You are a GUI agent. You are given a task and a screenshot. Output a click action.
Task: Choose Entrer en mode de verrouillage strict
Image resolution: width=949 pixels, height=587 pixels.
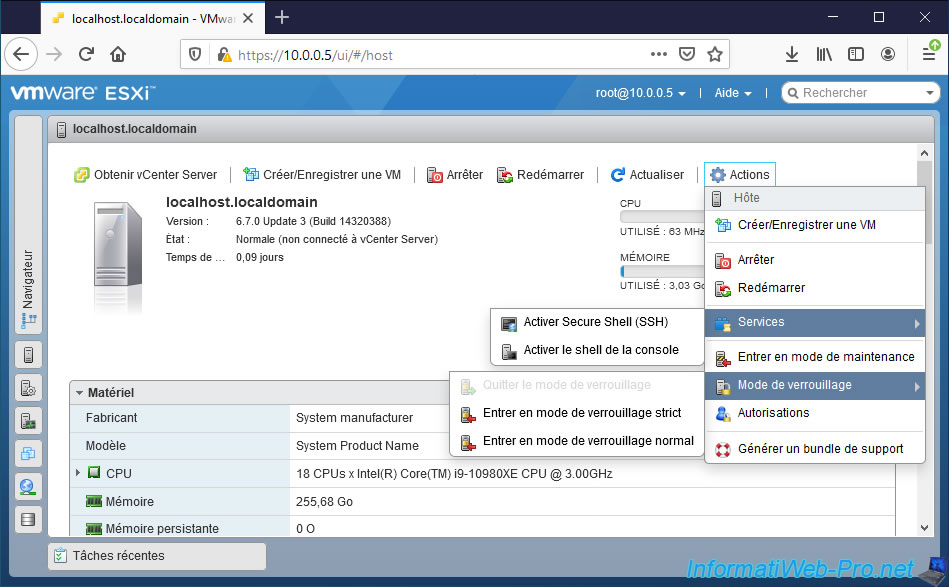tap(581, 413)
